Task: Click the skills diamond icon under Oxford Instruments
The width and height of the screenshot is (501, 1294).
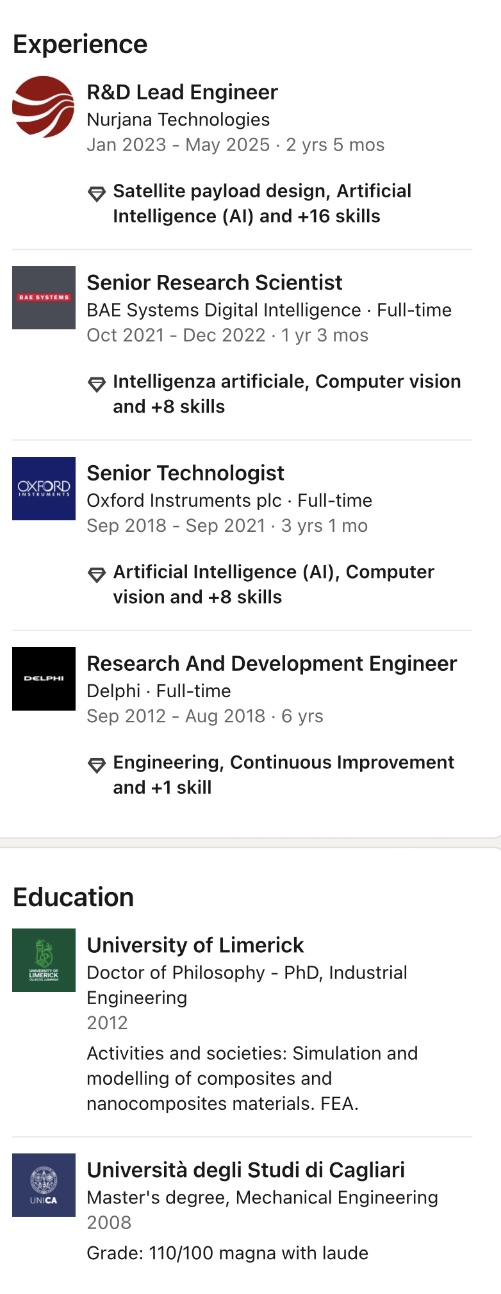Action: click(x=97, y=574)
